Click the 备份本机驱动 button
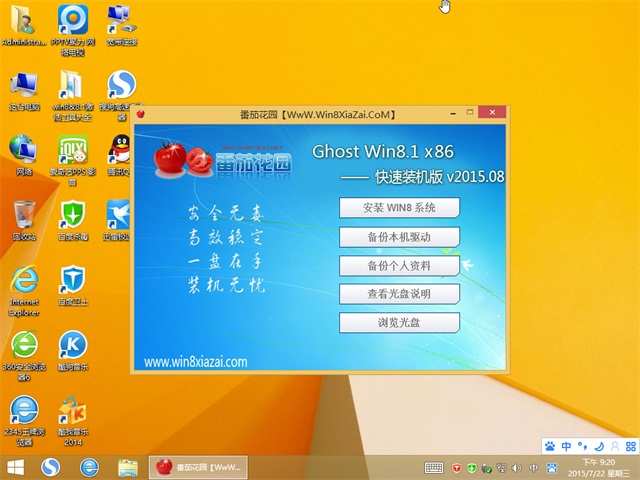The width and height of the screenshot is (640, 480). click(x=399, y=237)
